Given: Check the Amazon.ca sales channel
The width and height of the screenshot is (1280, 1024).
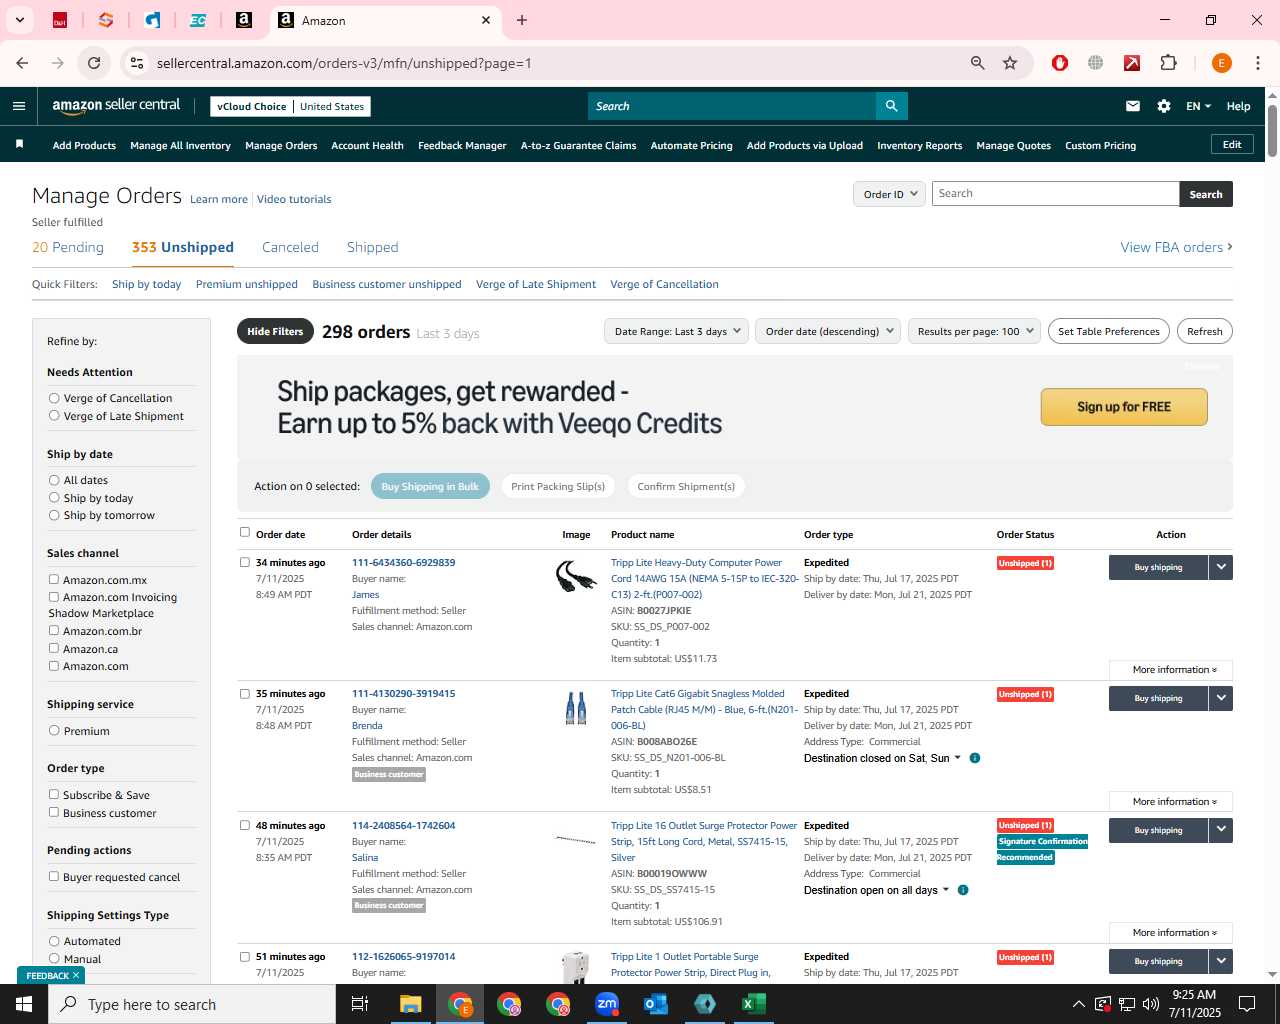Looking at the screenshot, I should click(54, 648).
